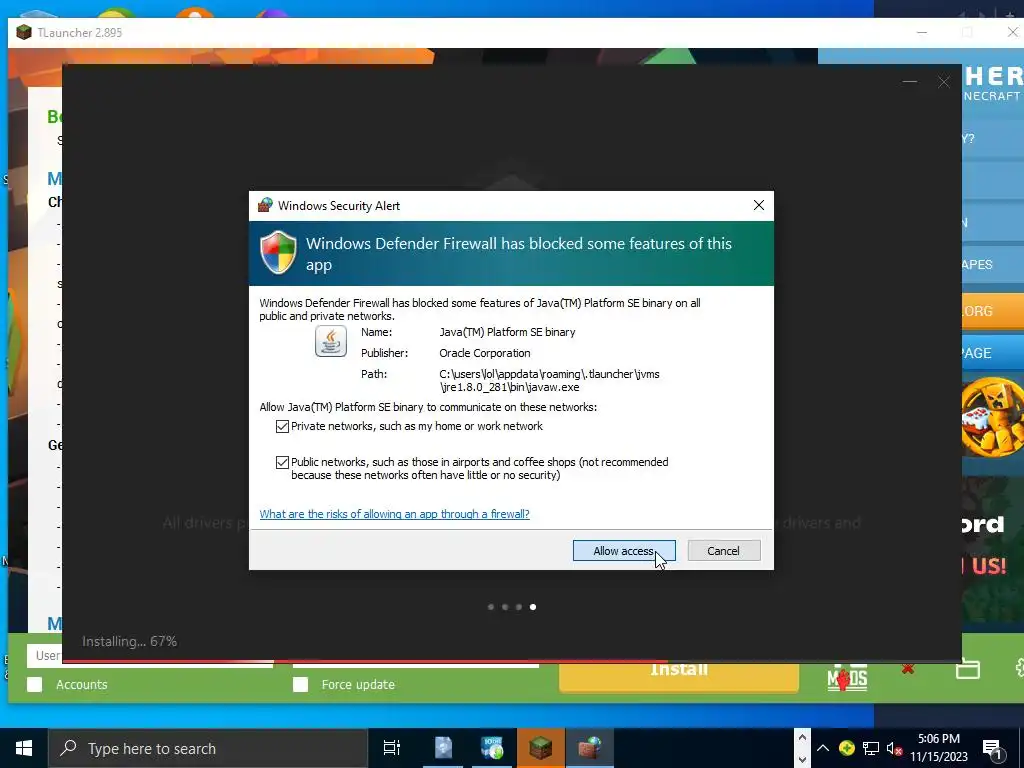Open the clock showing 5:06 PM
Screen dimensions: 1024x768
coord(939,748)
